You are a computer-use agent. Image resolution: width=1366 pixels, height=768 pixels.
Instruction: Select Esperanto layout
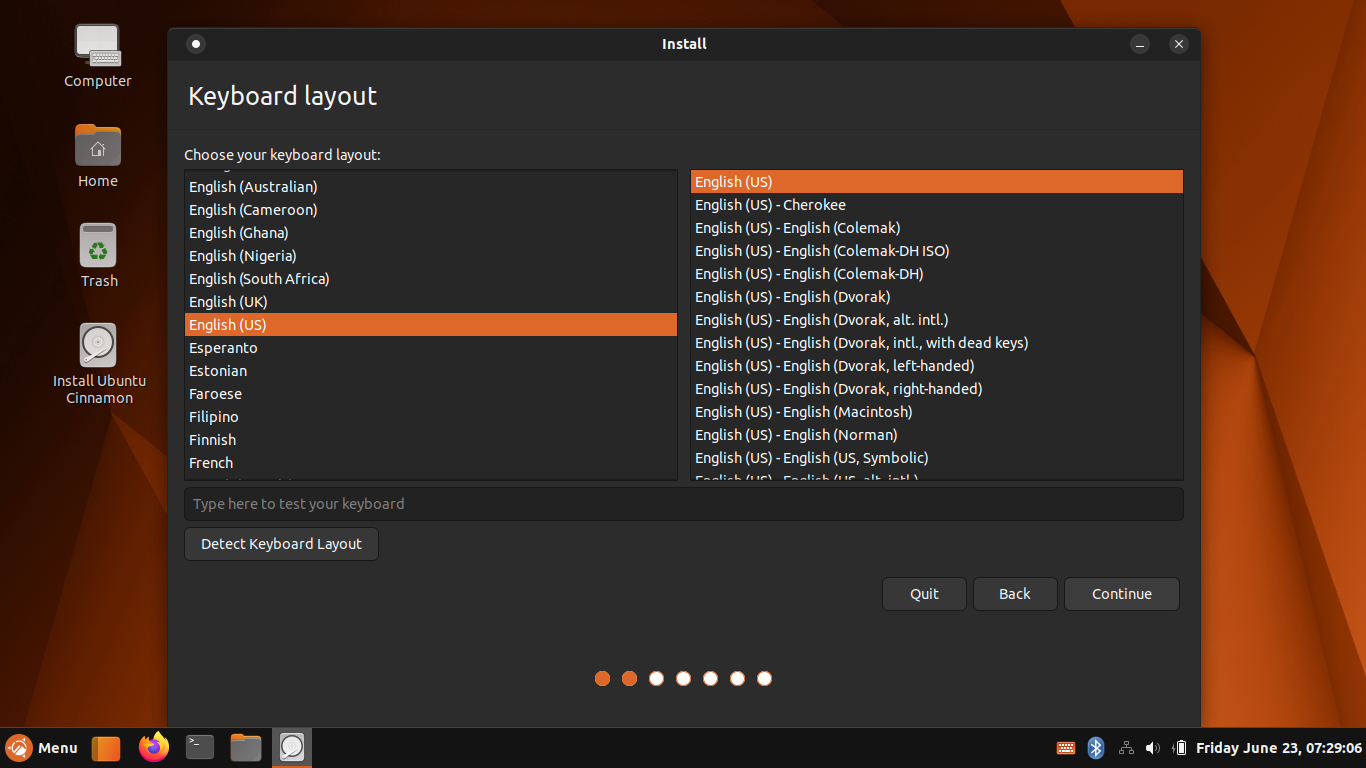(431, 348)
